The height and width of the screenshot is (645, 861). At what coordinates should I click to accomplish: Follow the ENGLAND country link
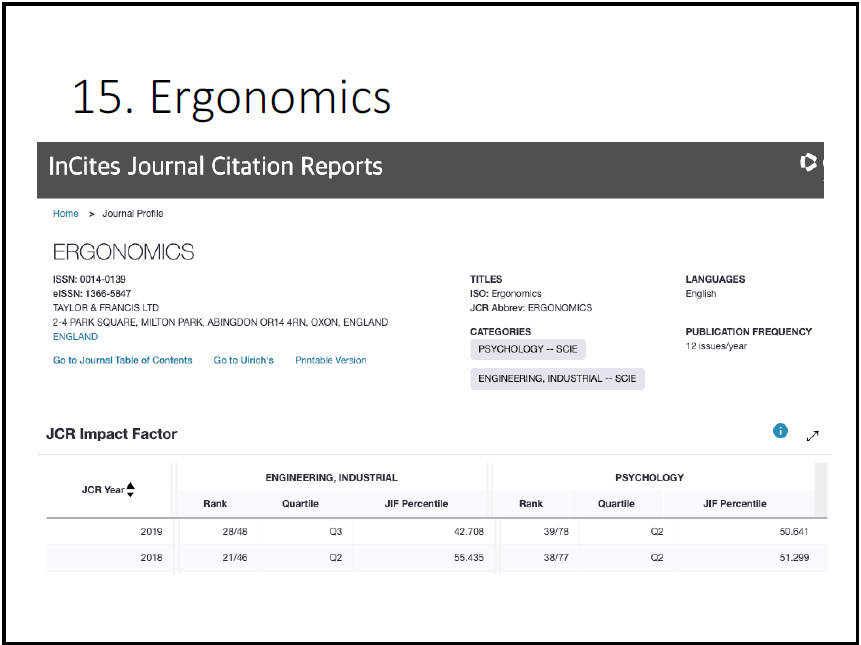[75, 337]
